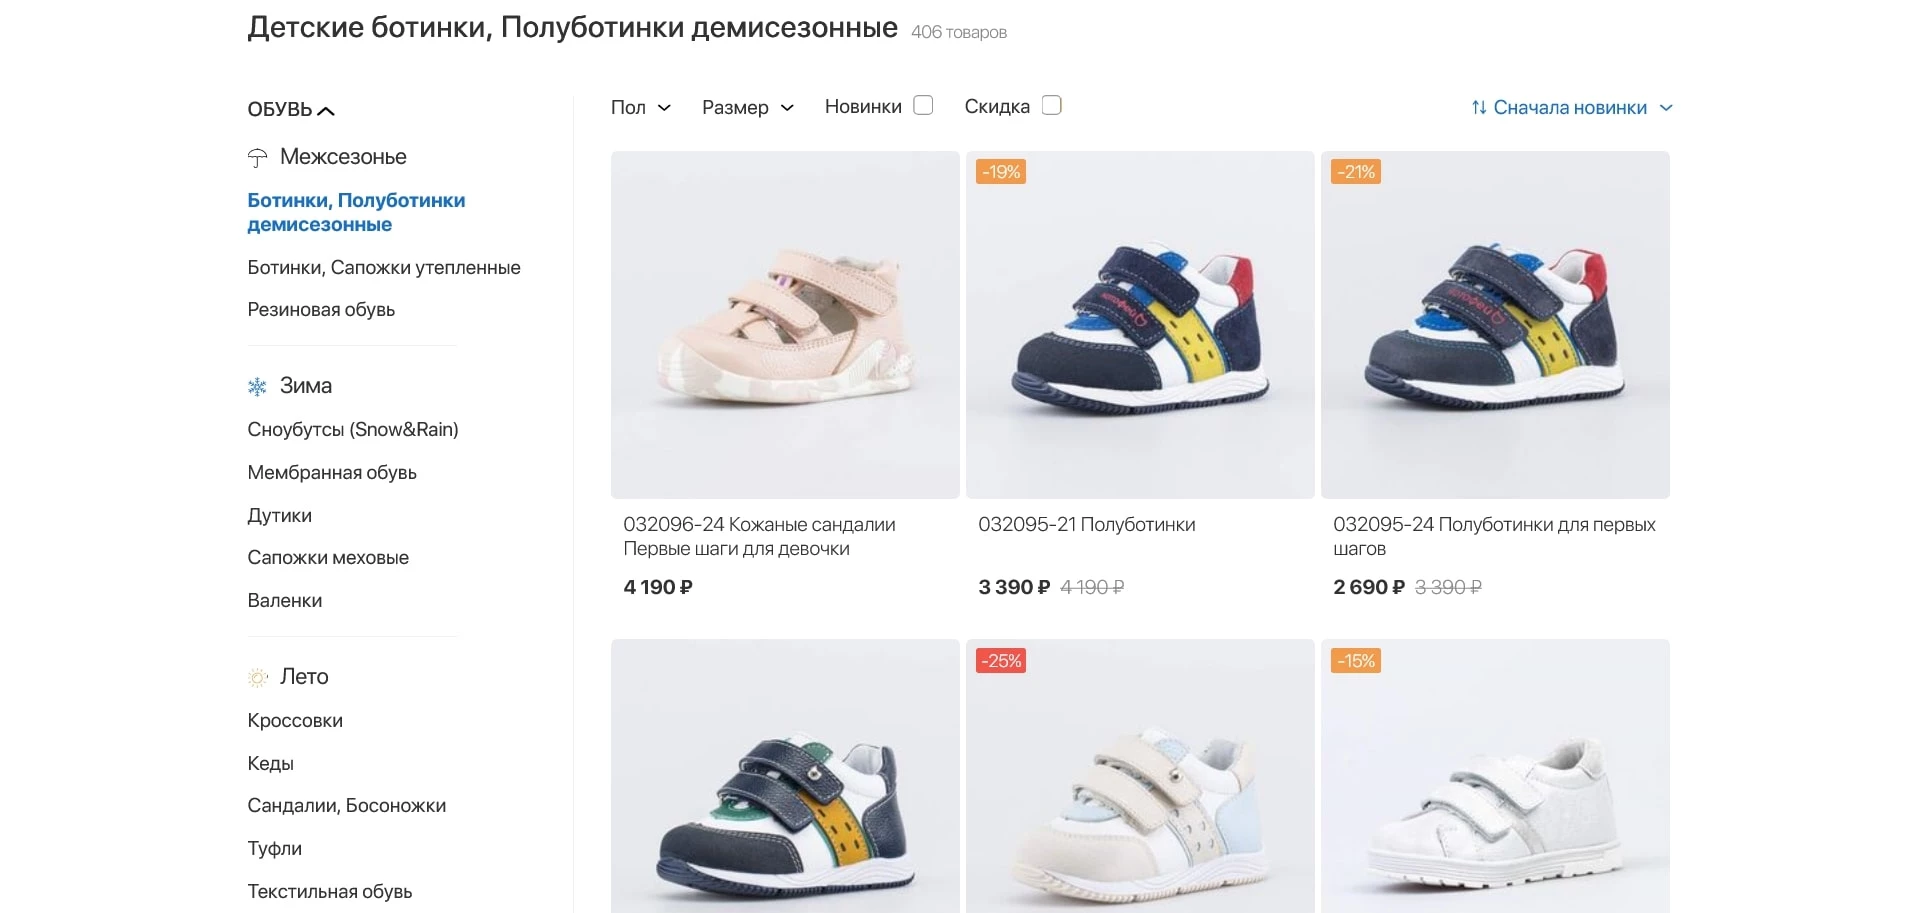
Task: Click the -19% discount badge
Action: coord(1001,172)
